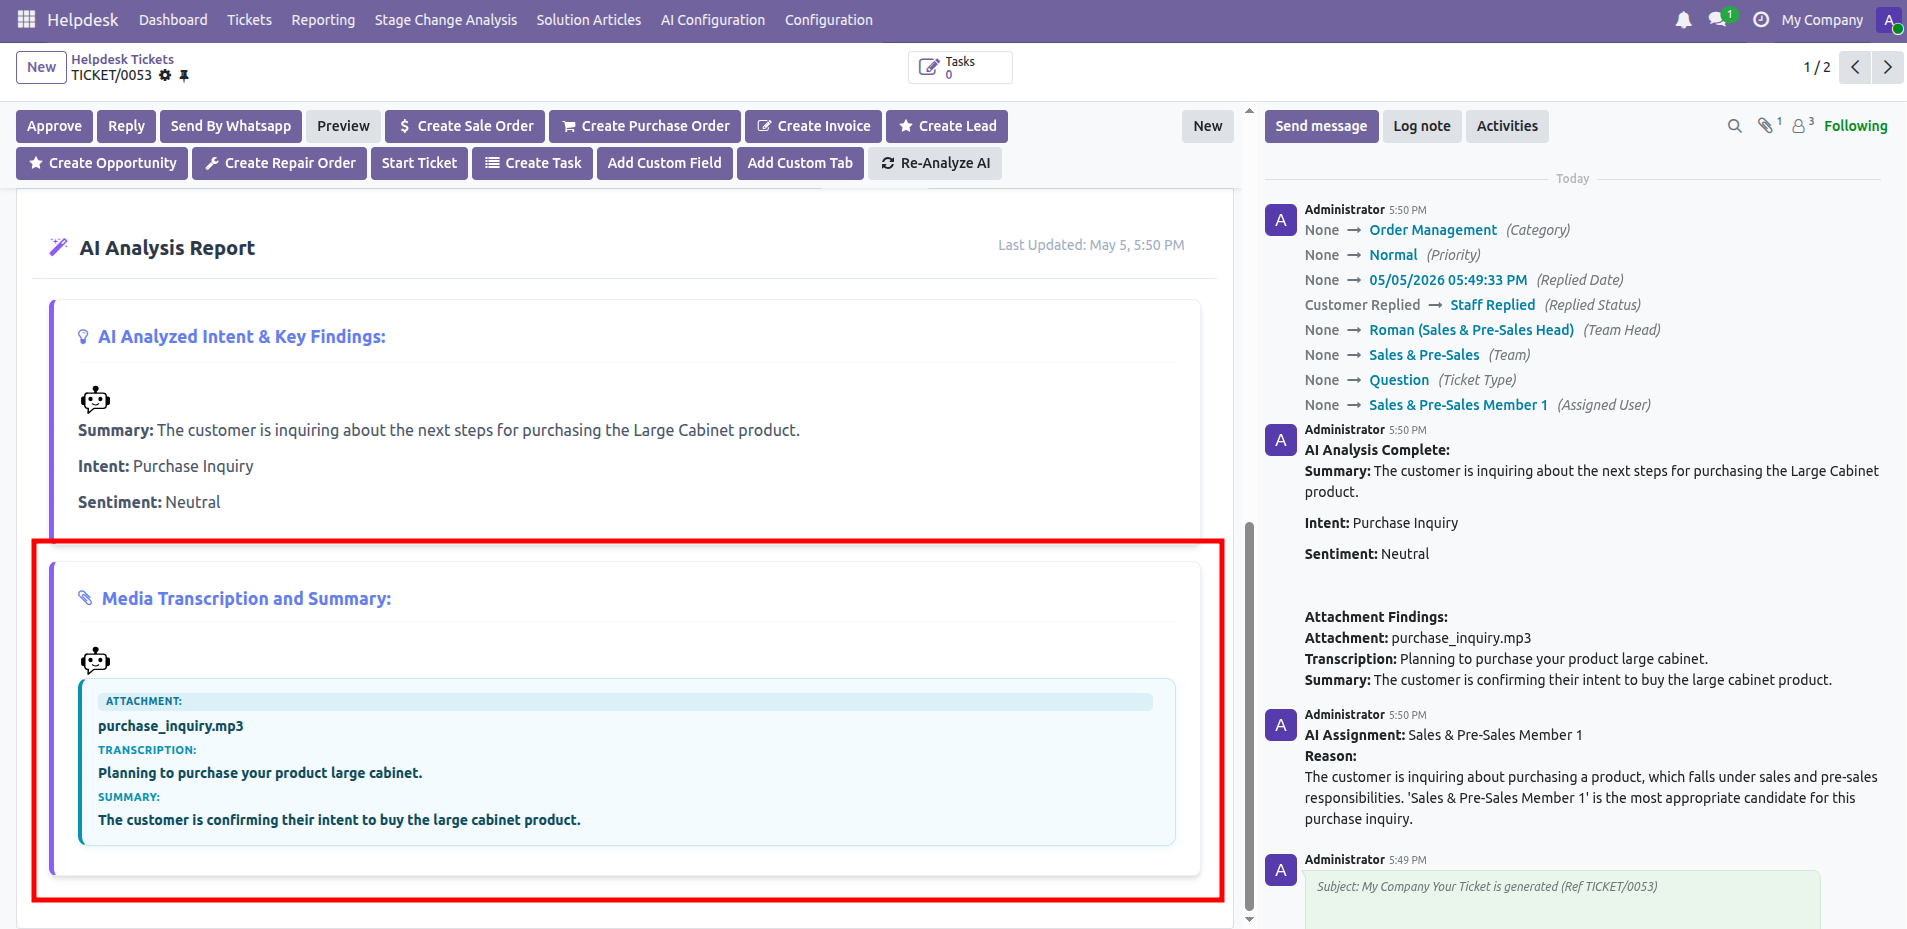Open the apps grid menu icon
The height and width of the screenshot is (929, 1907).
coord(26,19)
